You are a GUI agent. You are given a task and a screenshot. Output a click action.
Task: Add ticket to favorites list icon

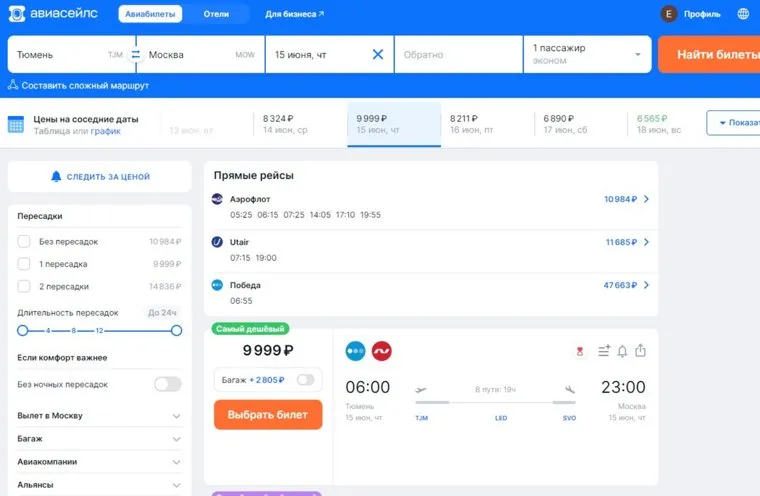[x=603, y=351]
